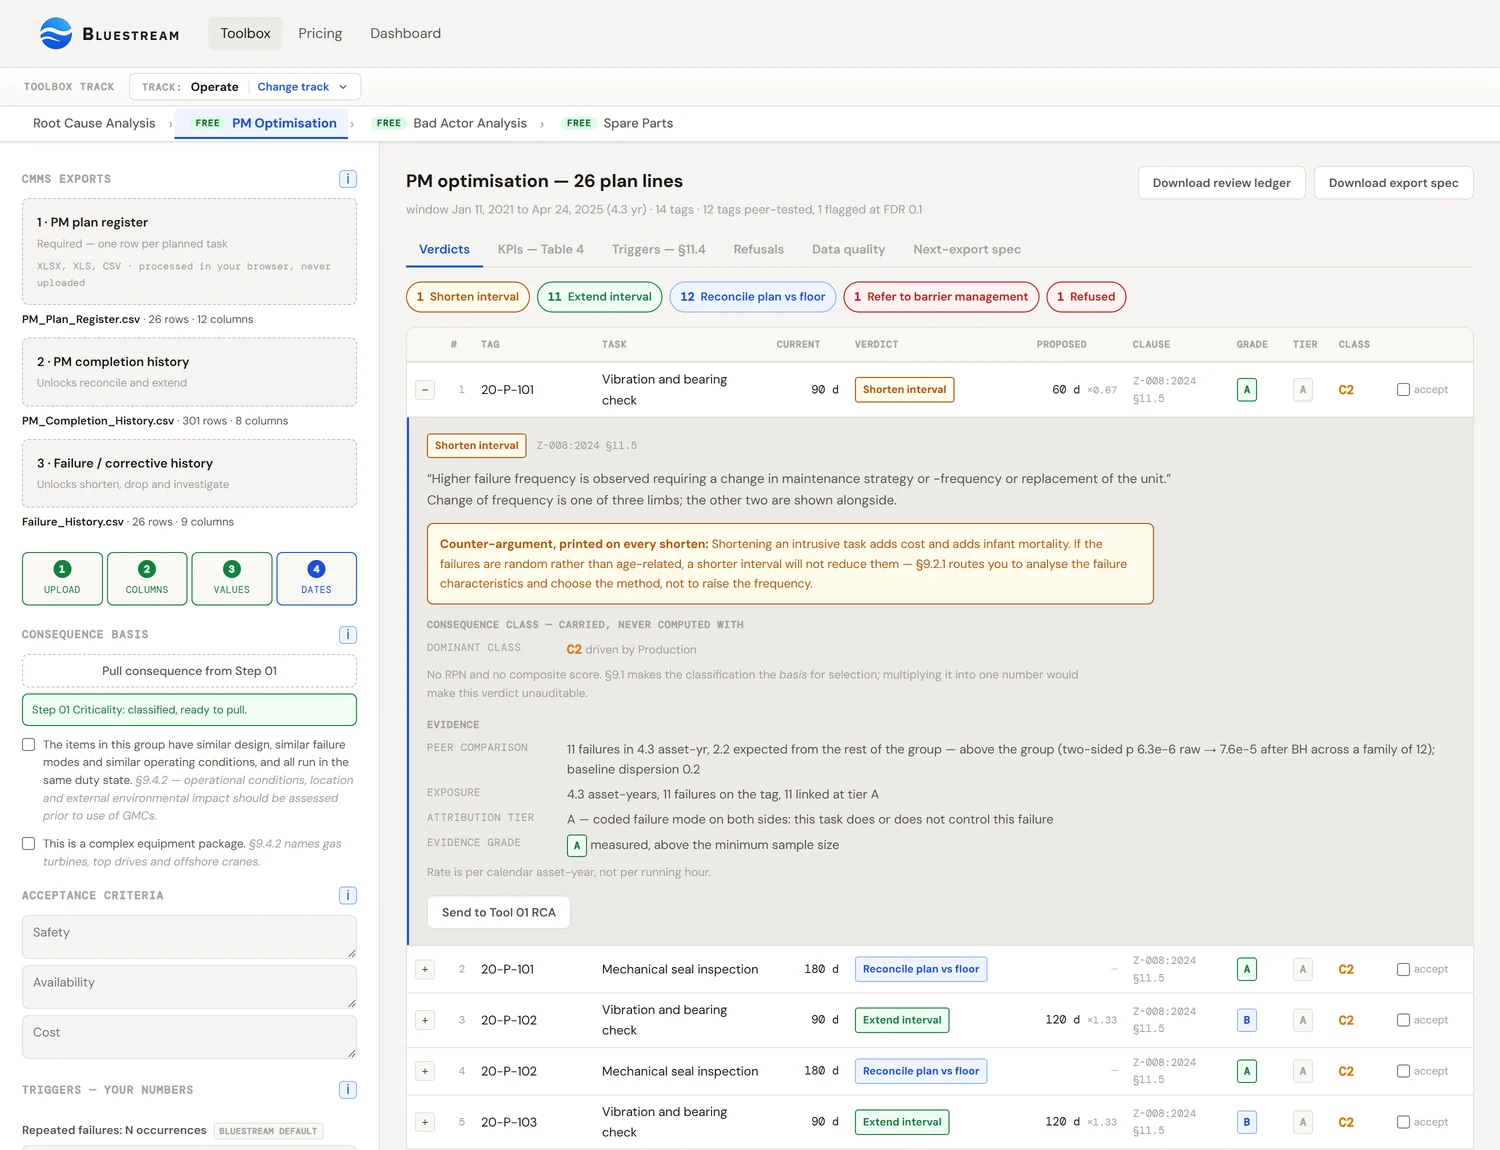Expand row 5 20-P-103
The image size is (1500, 1150).
pos(425,1122)
